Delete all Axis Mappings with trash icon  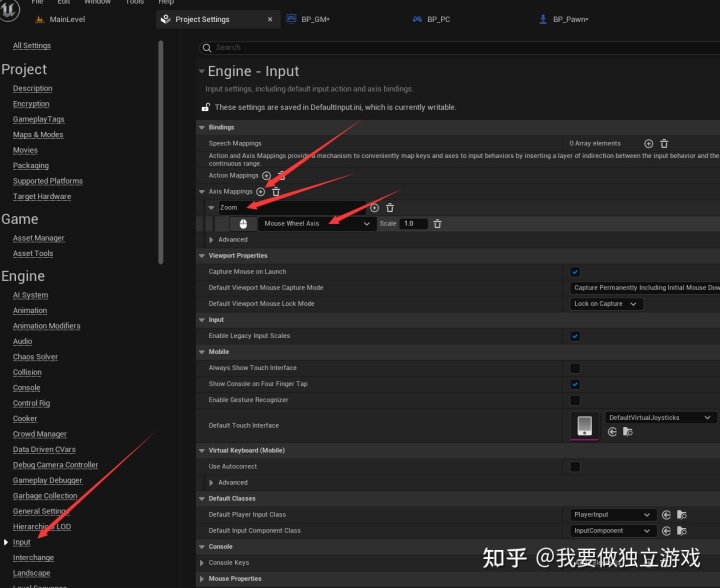(276, 191)
